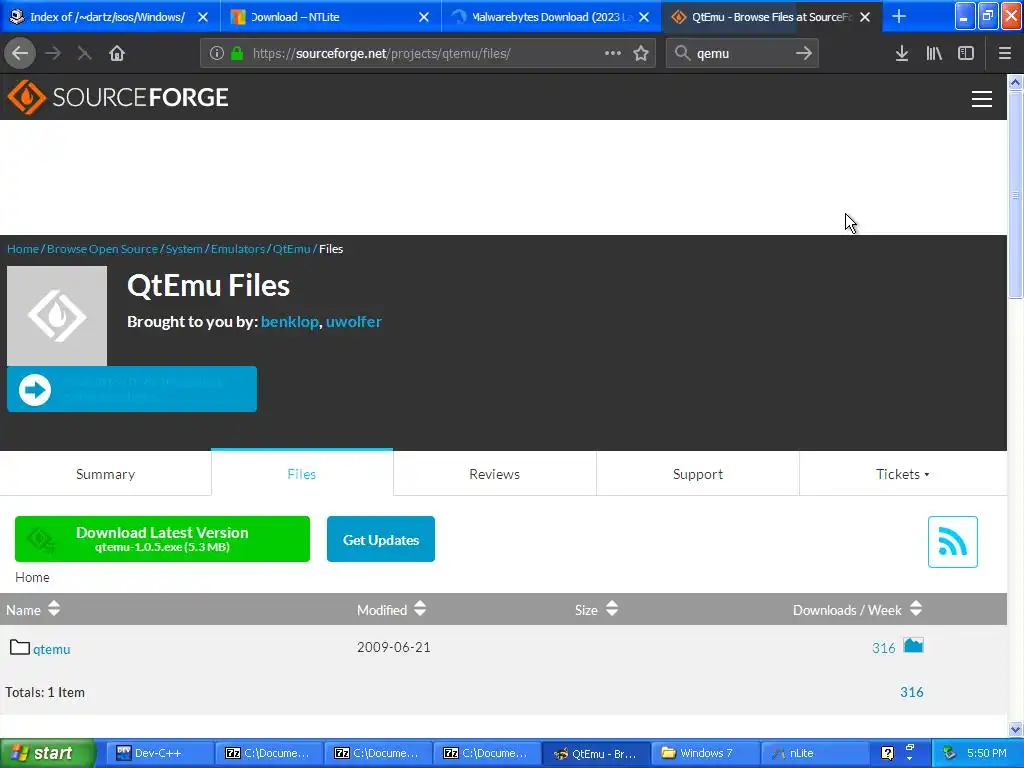
Task: Open the qtemu folder link
Action: pos(52,648)
